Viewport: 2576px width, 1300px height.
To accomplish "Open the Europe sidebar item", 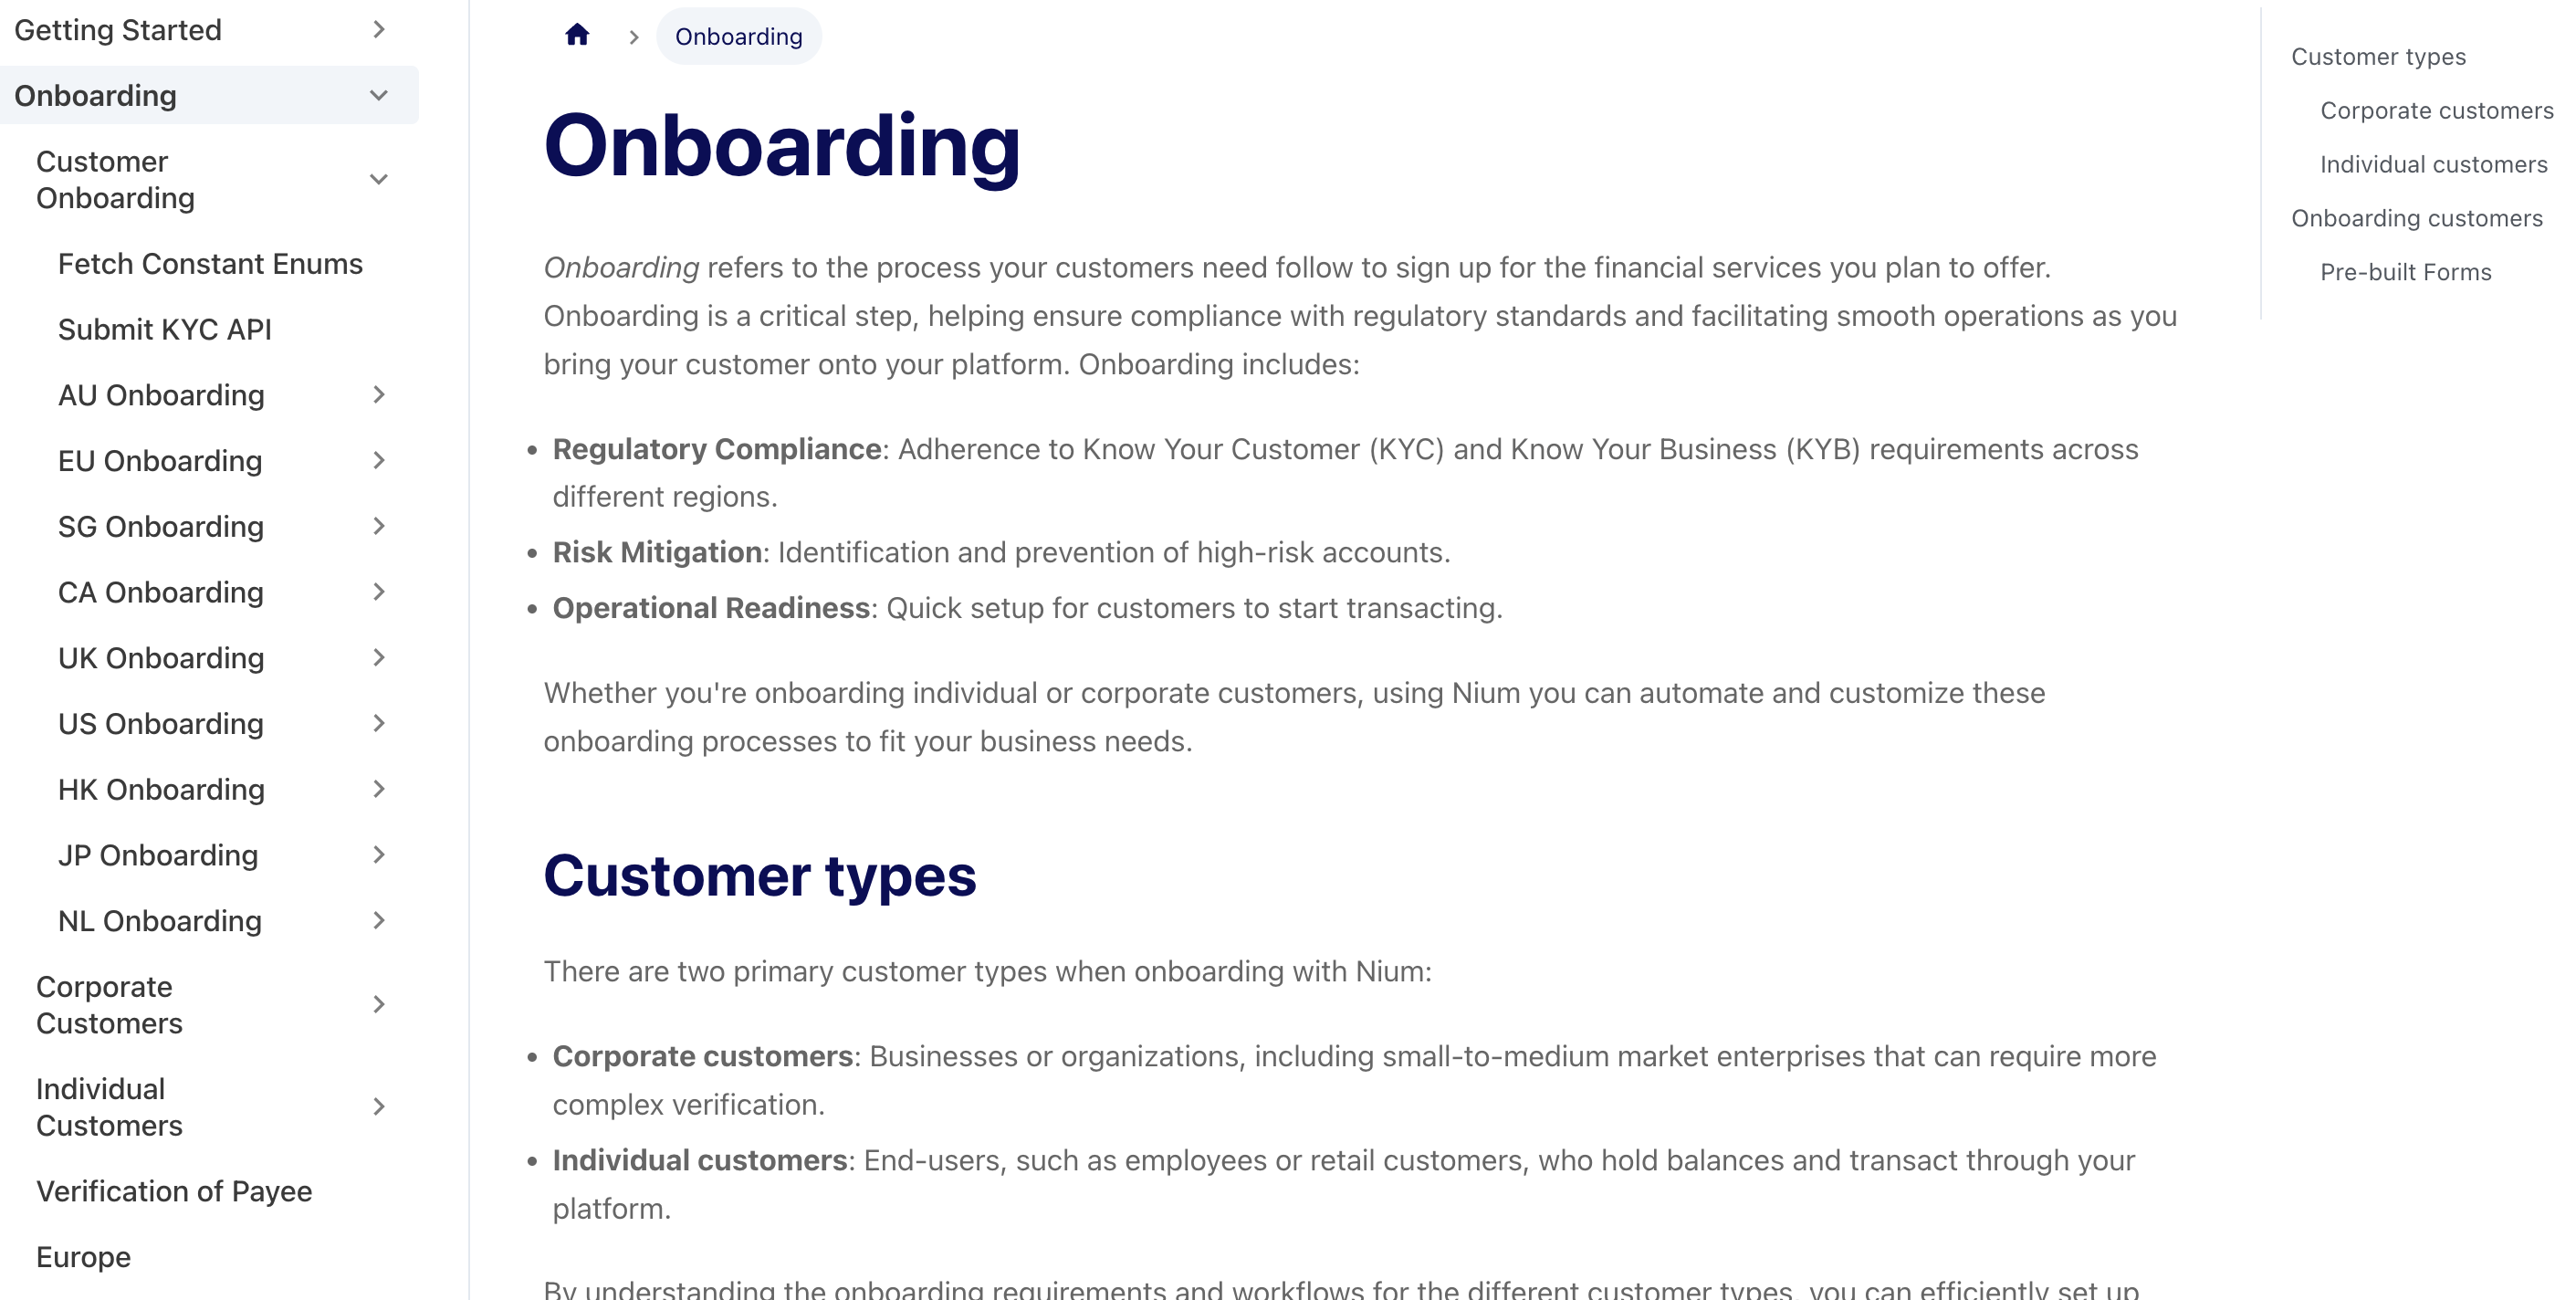I will point(84,1257).
